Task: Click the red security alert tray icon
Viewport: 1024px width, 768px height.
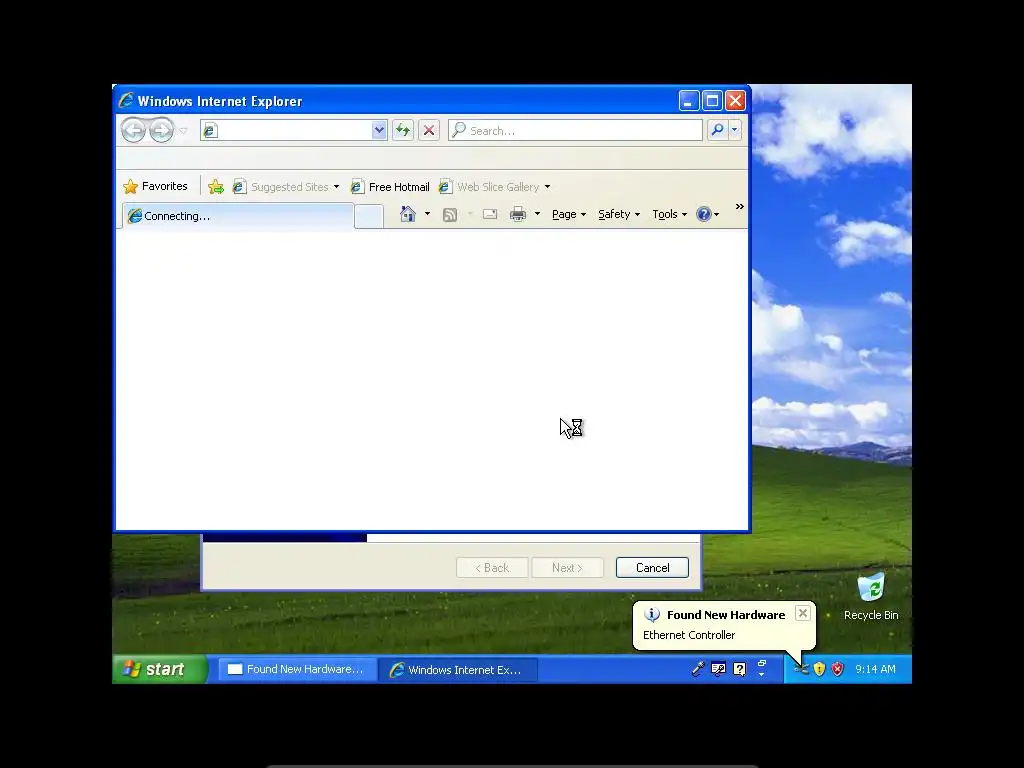Action: [838, 669]
